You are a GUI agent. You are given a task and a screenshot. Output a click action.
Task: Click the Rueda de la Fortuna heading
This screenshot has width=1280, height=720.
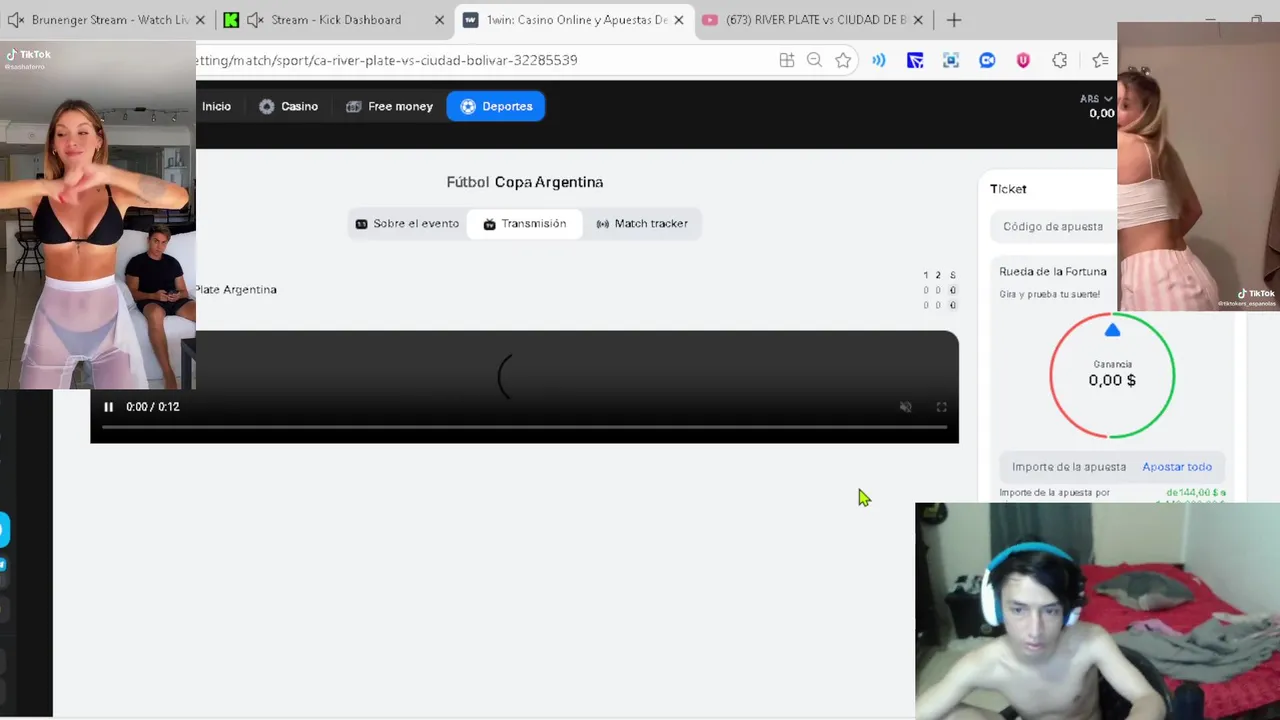pyautogui.click(x=1053, y=272)
